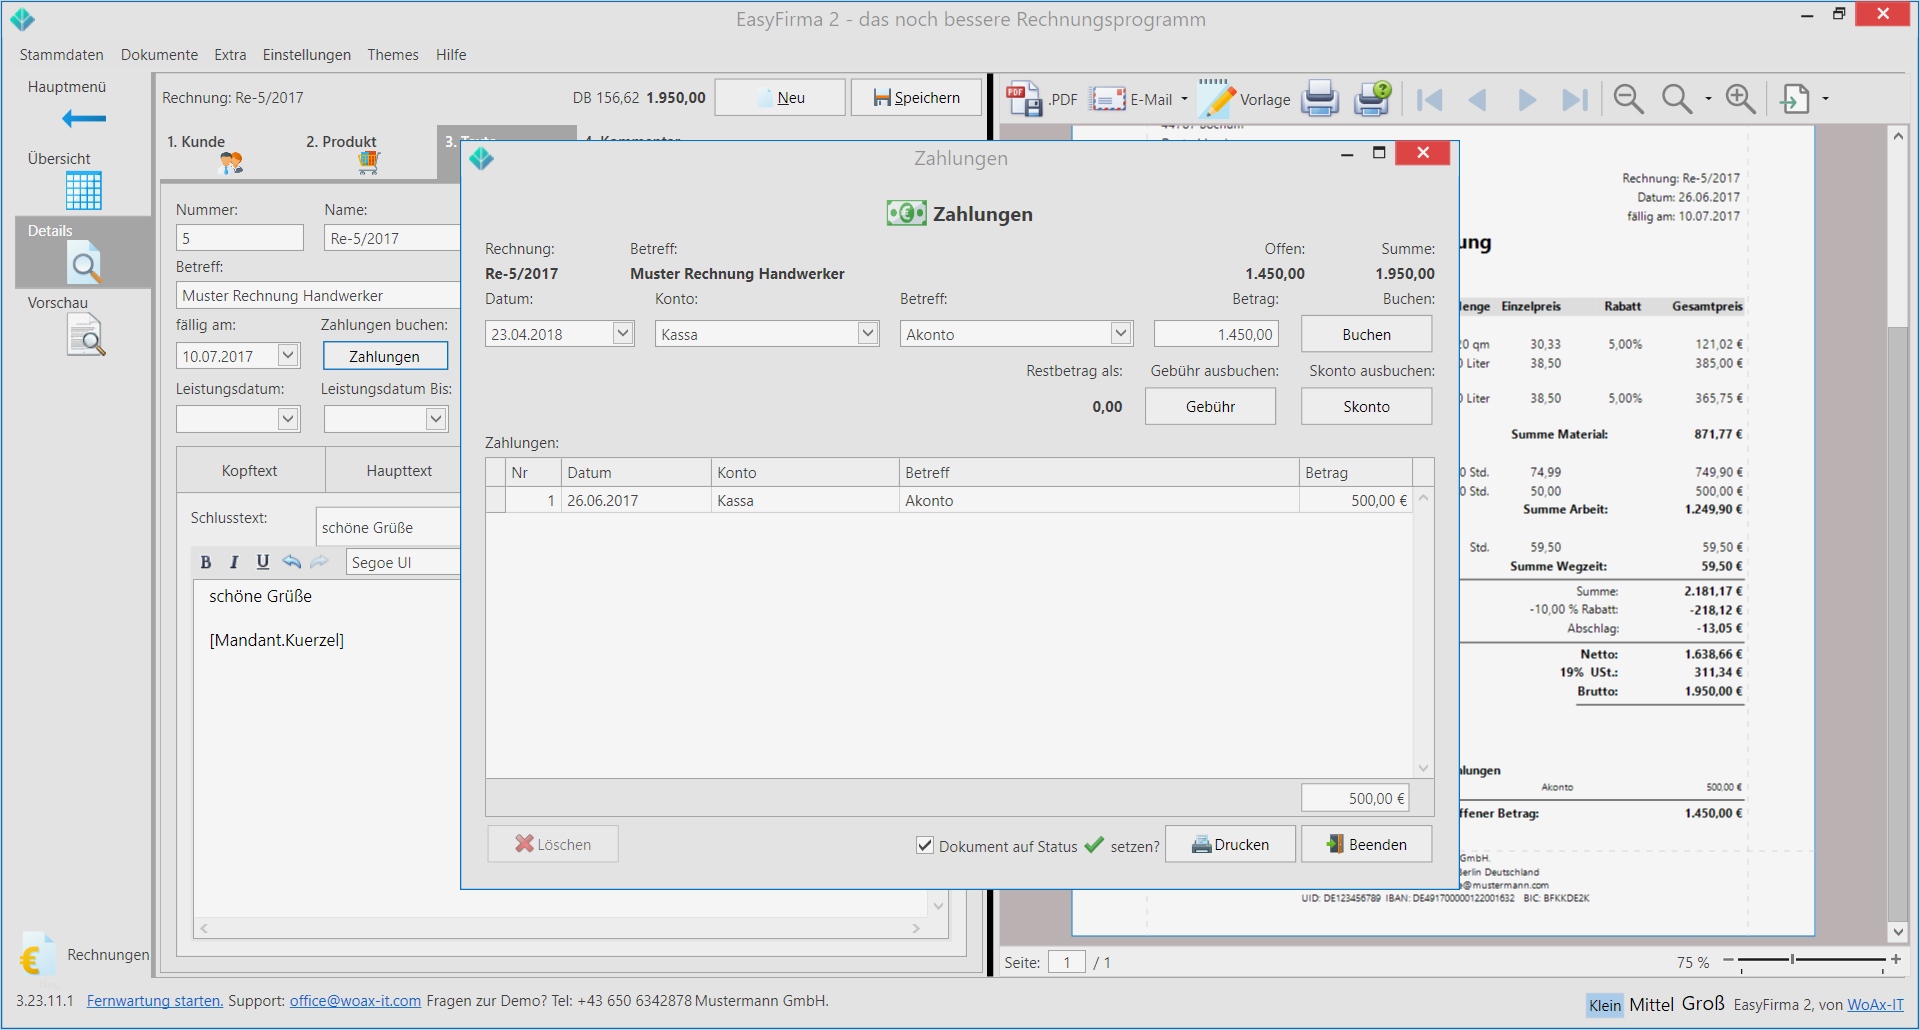Go to the last page arrow
Screen dimensions: 1920x1030
[x=1575, y=99]
